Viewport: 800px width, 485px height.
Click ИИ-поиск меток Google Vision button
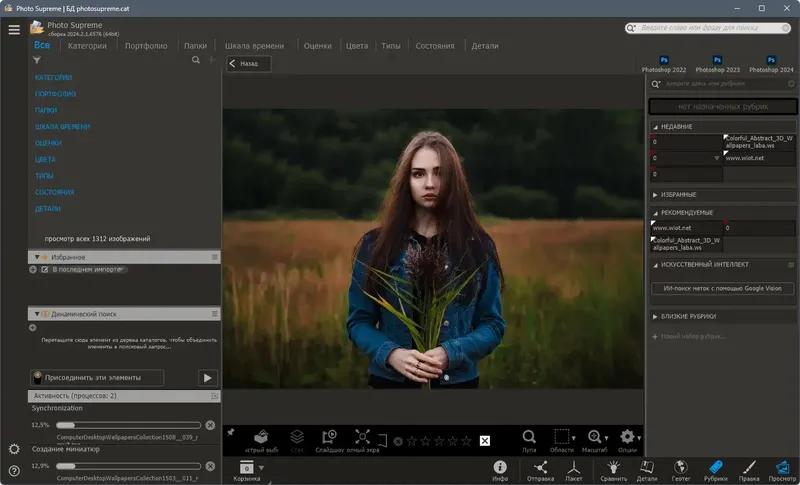point(723,288)
